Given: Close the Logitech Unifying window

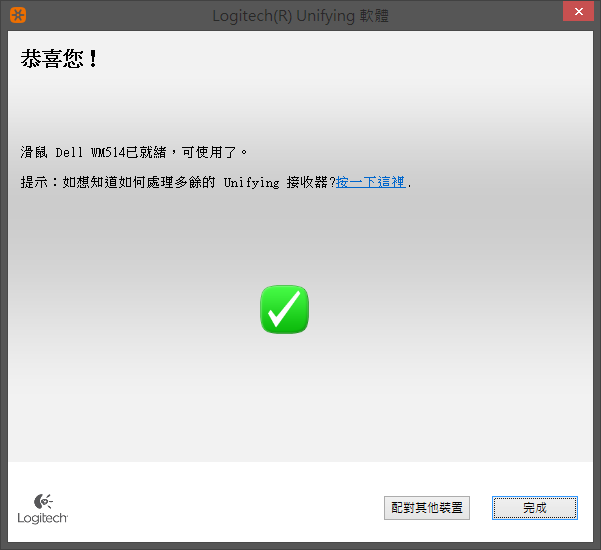Looking at the screenshot, I should (x=578, y=11).
